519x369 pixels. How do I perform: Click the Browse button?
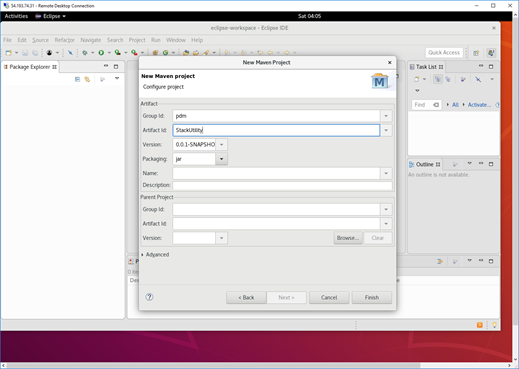pos(348,238)
